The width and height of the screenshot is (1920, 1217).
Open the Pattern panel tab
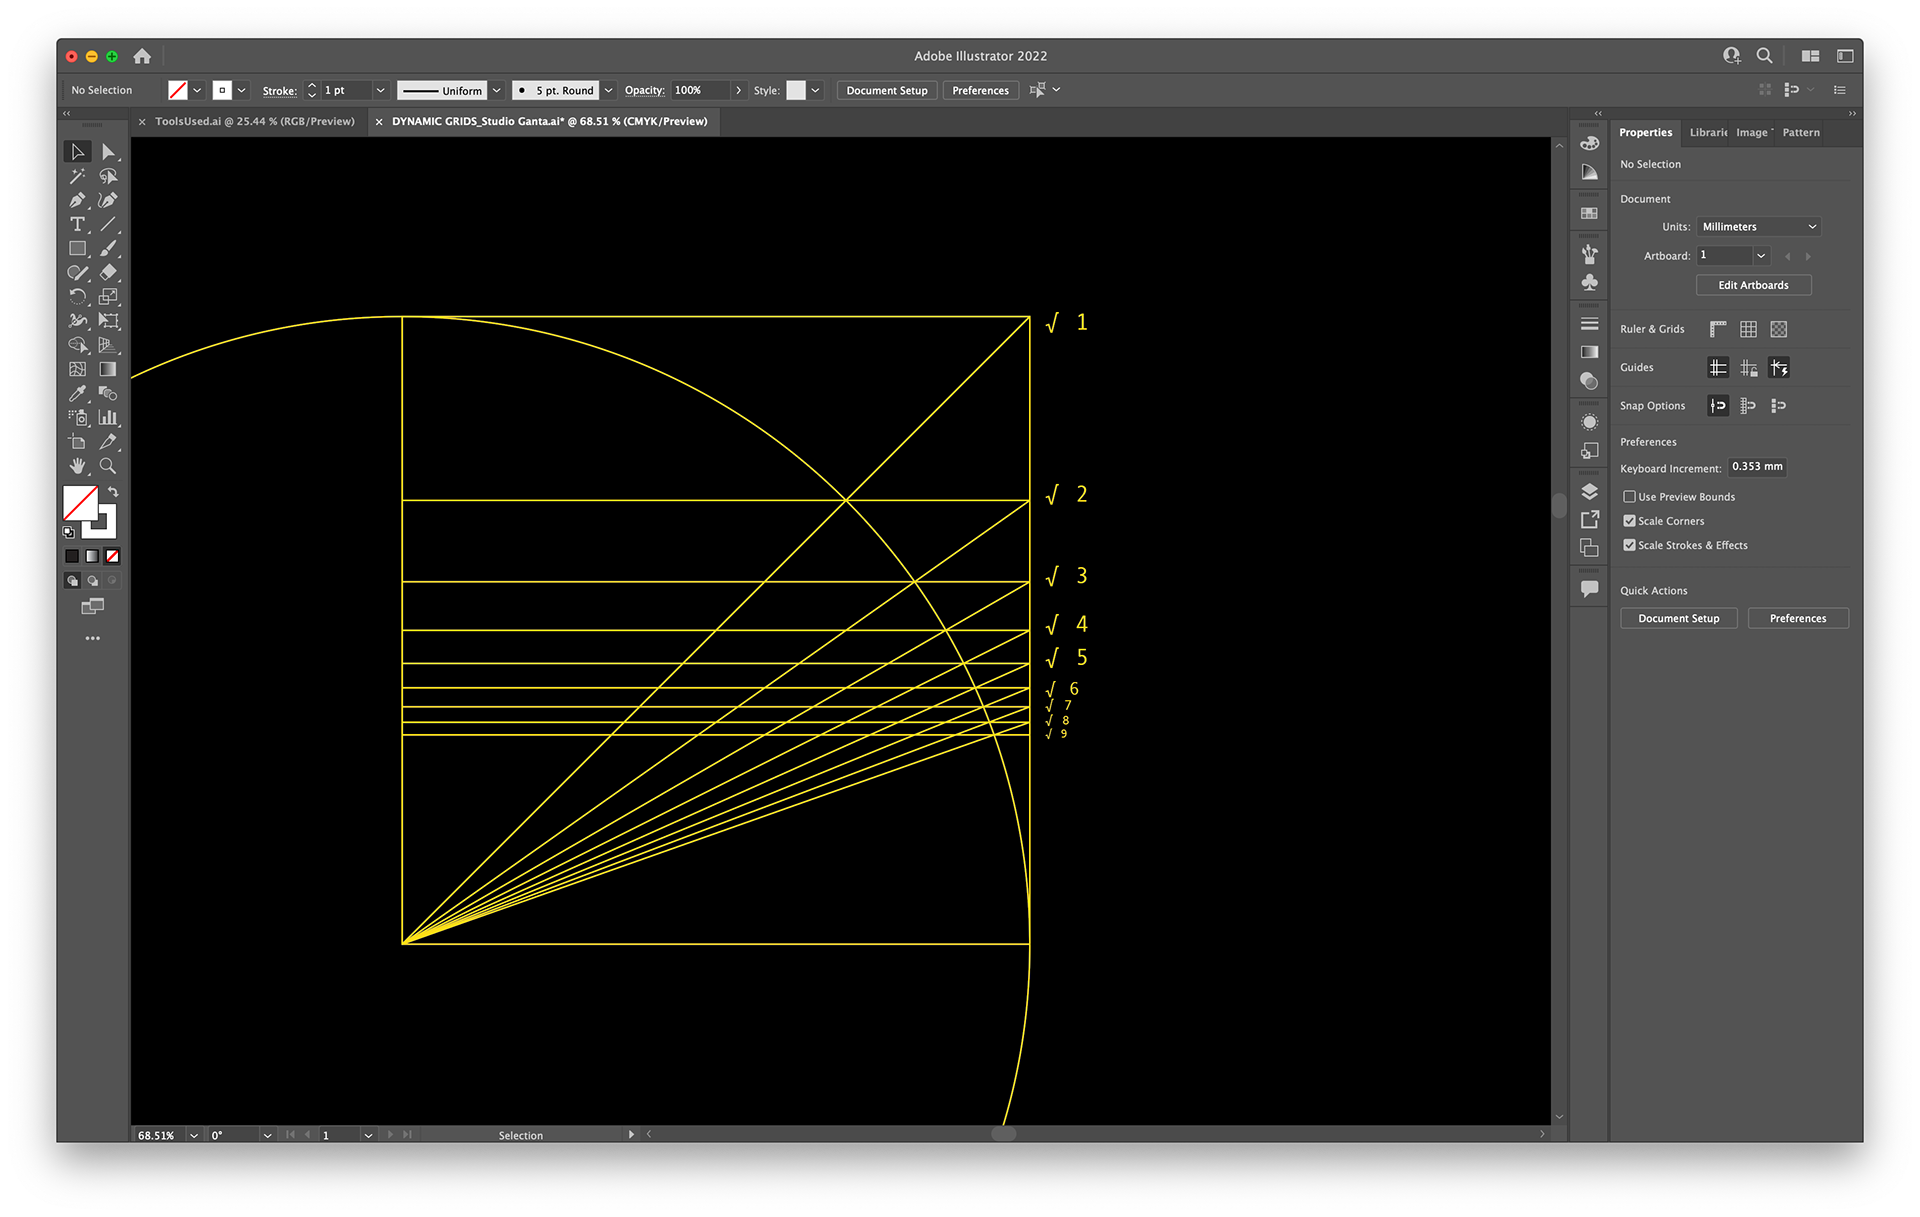pyautogui.click(x=1800, y=132)
